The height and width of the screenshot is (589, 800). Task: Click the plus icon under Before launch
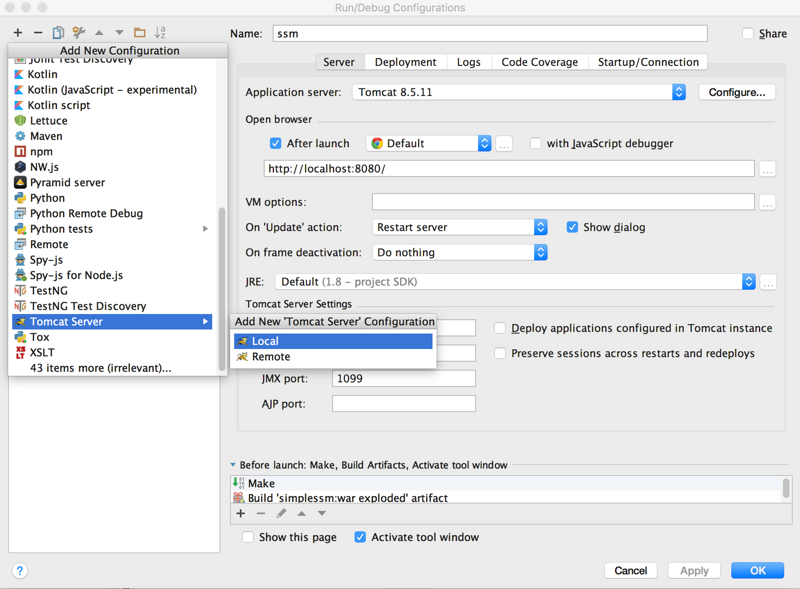(241, 513)
